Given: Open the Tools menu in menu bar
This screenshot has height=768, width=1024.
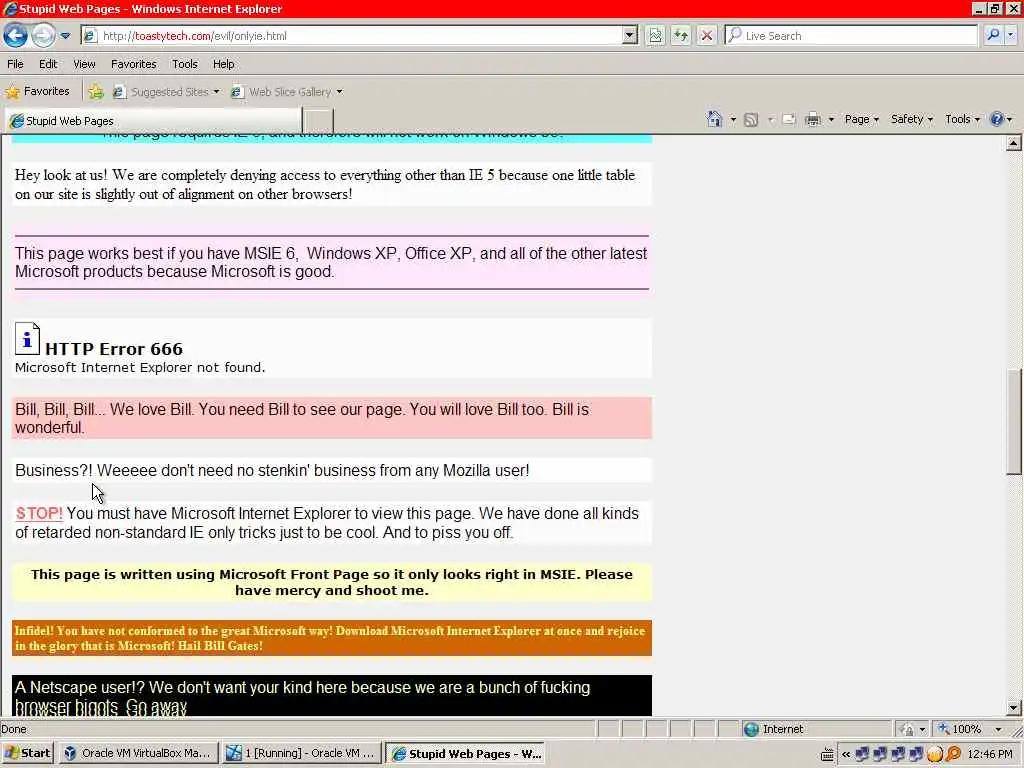Looking at the screenshot, I should pyautogui.click(x=185, y=64).
